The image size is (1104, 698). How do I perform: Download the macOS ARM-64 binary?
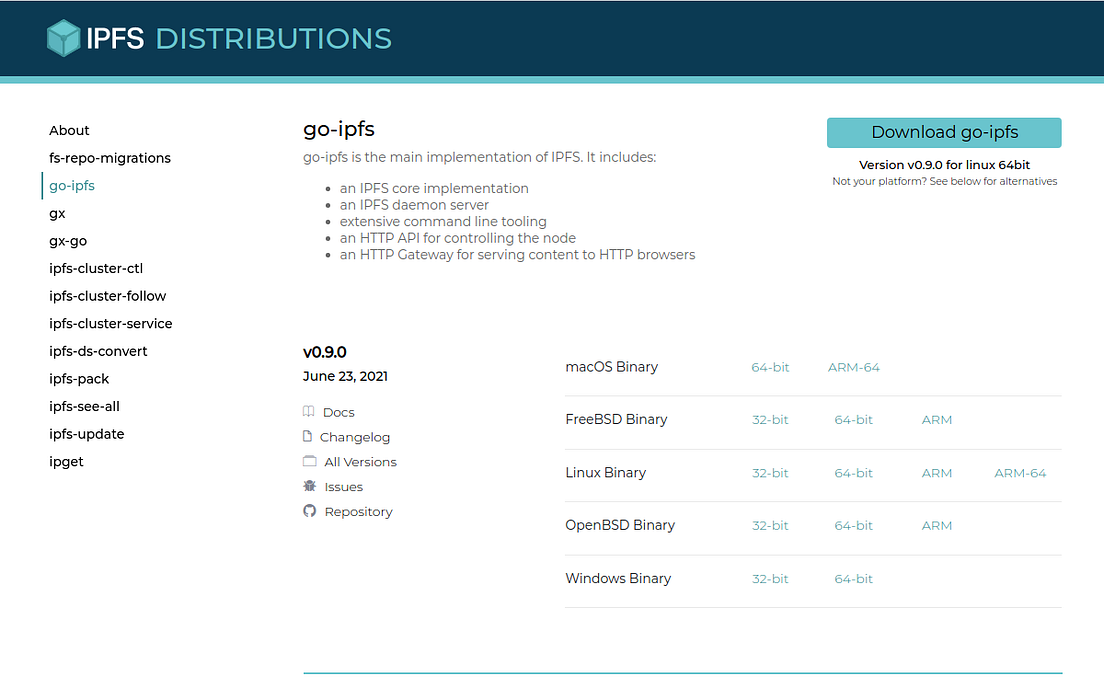(x=853, y=367)
